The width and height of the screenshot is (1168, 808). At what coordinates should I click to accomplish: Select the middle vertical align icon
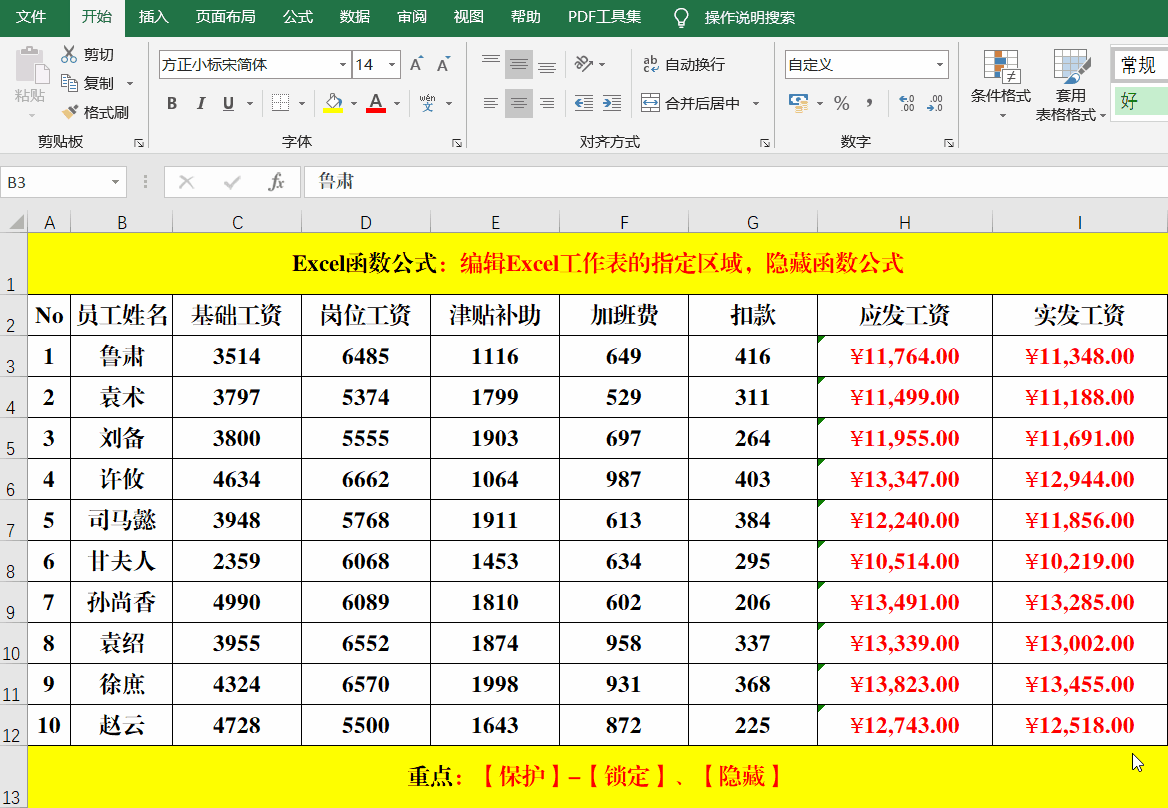click(x=518, y=65)
